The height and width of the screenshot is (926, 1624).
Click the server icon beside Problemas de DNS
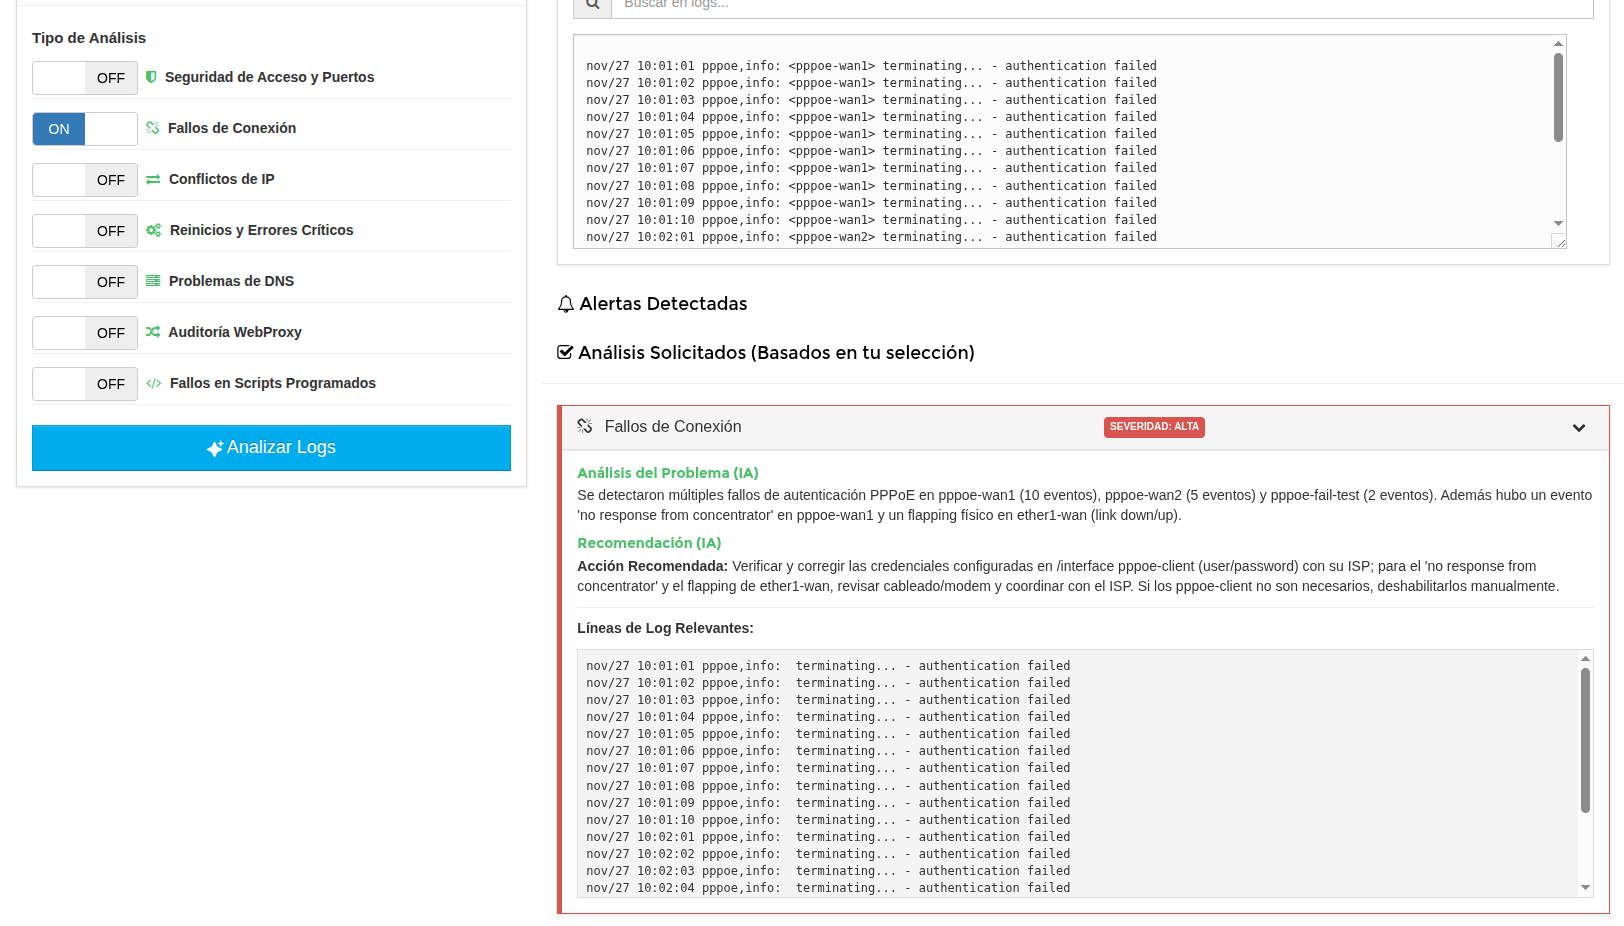point(153,281)
